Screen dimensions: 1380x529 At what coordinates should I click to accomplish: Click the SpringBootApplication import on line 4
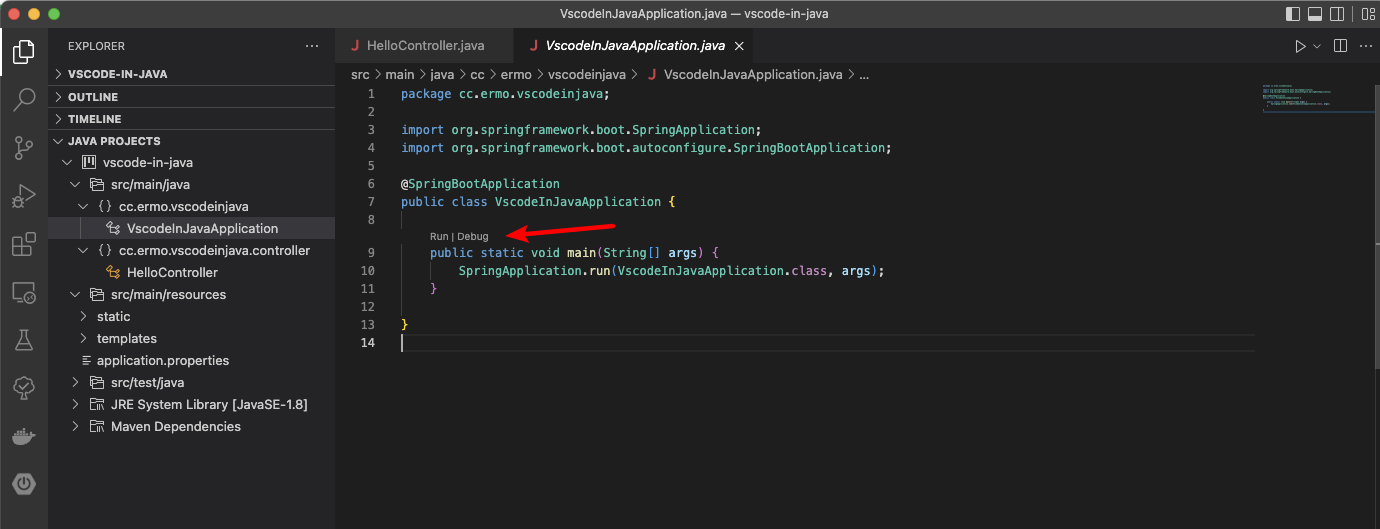click(x=646, y=148)
